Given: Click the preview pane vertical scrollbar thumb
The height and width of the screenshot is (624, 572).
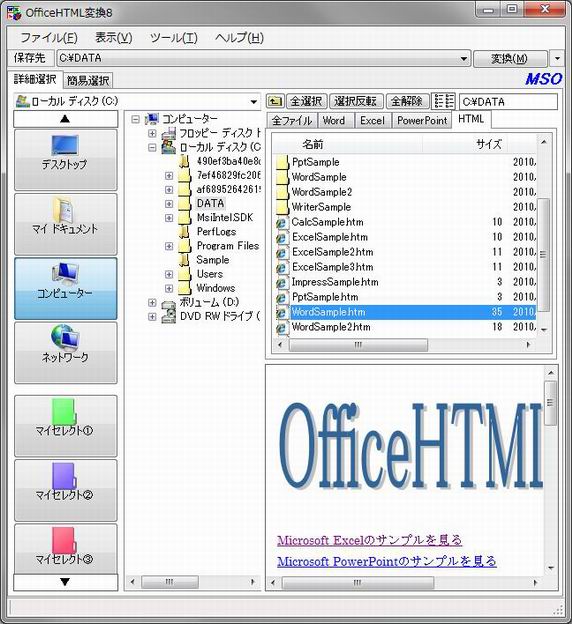Looking at the screenshot, I should click(x=551, y=403).
